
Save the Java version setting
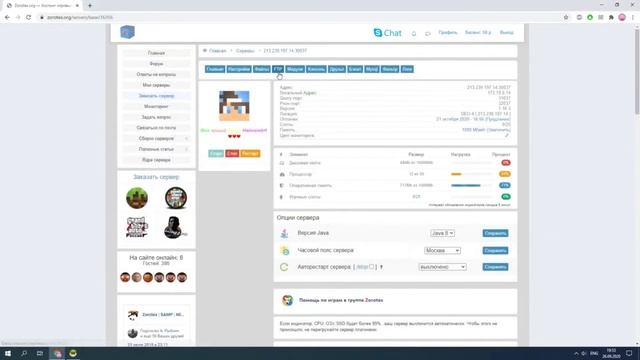tap(495, 233)
